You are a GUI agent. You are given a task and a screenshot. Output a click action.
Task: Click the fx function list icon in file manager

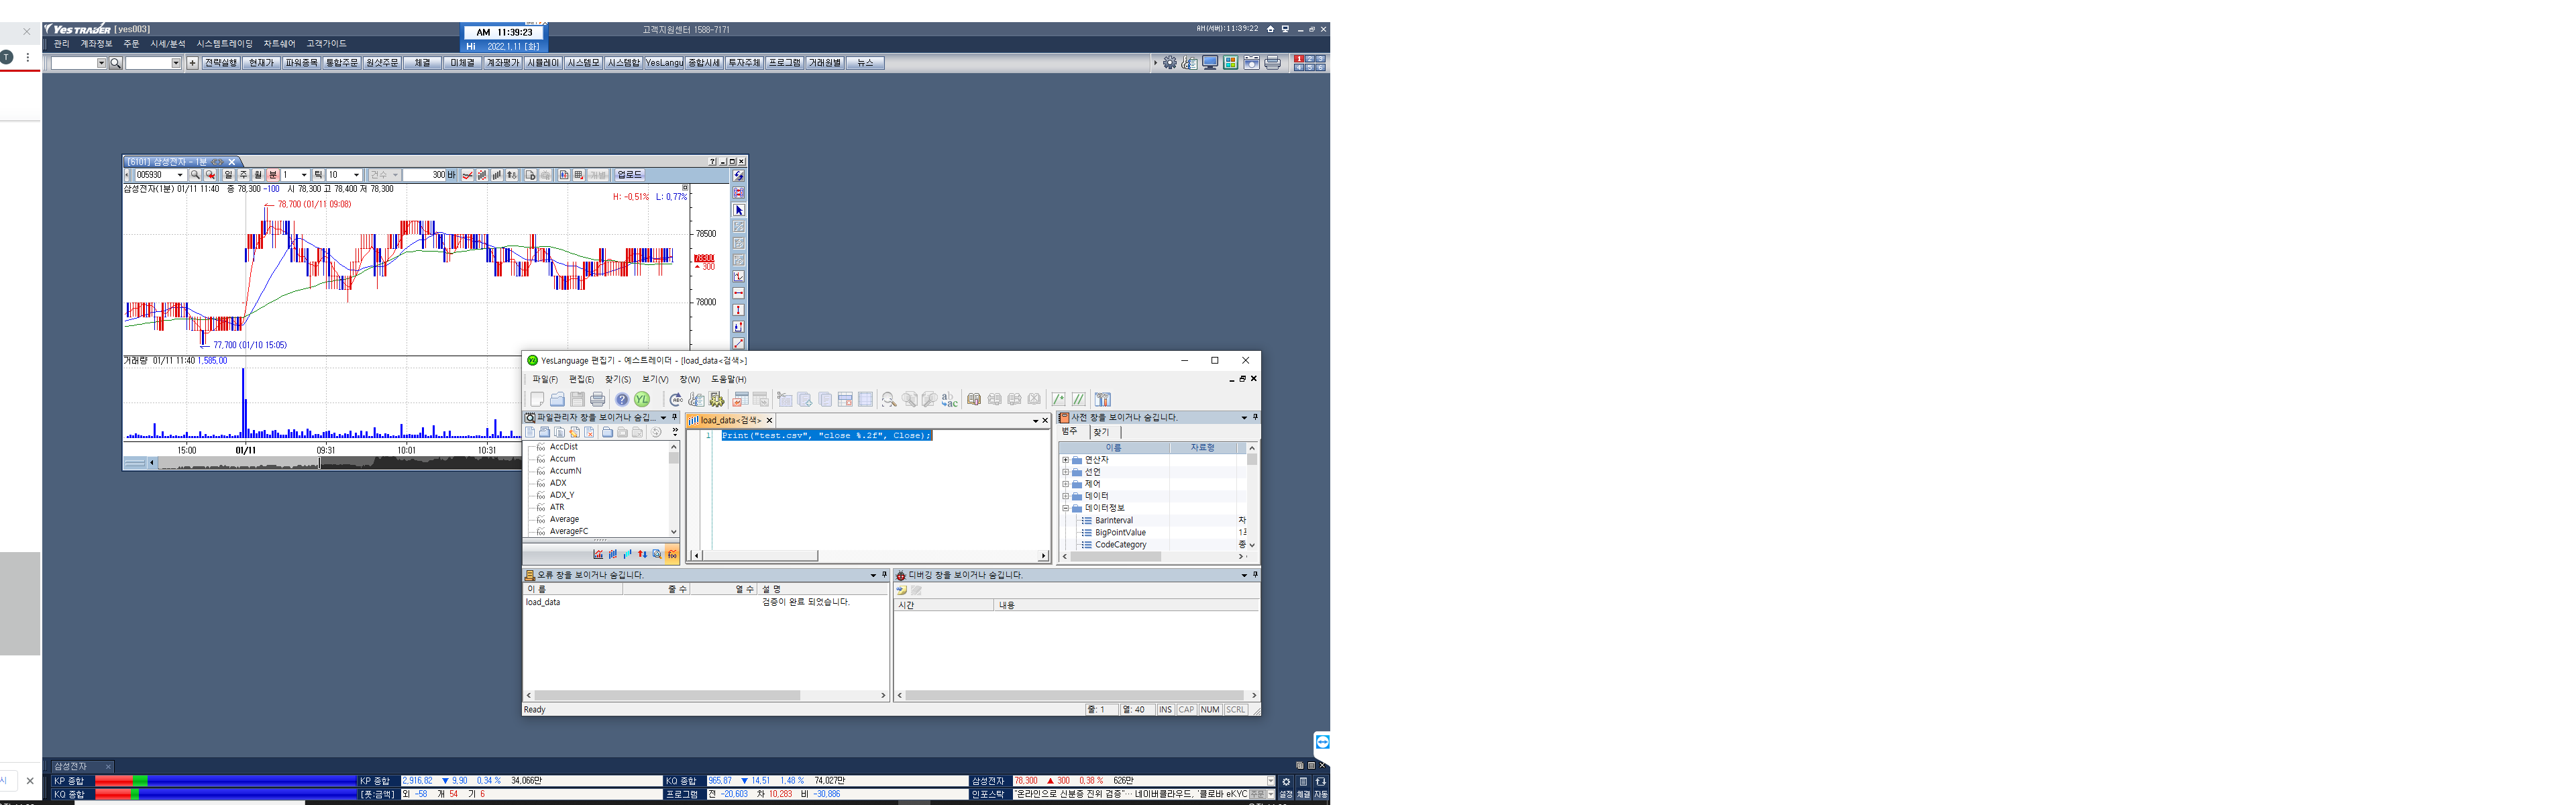672,554
